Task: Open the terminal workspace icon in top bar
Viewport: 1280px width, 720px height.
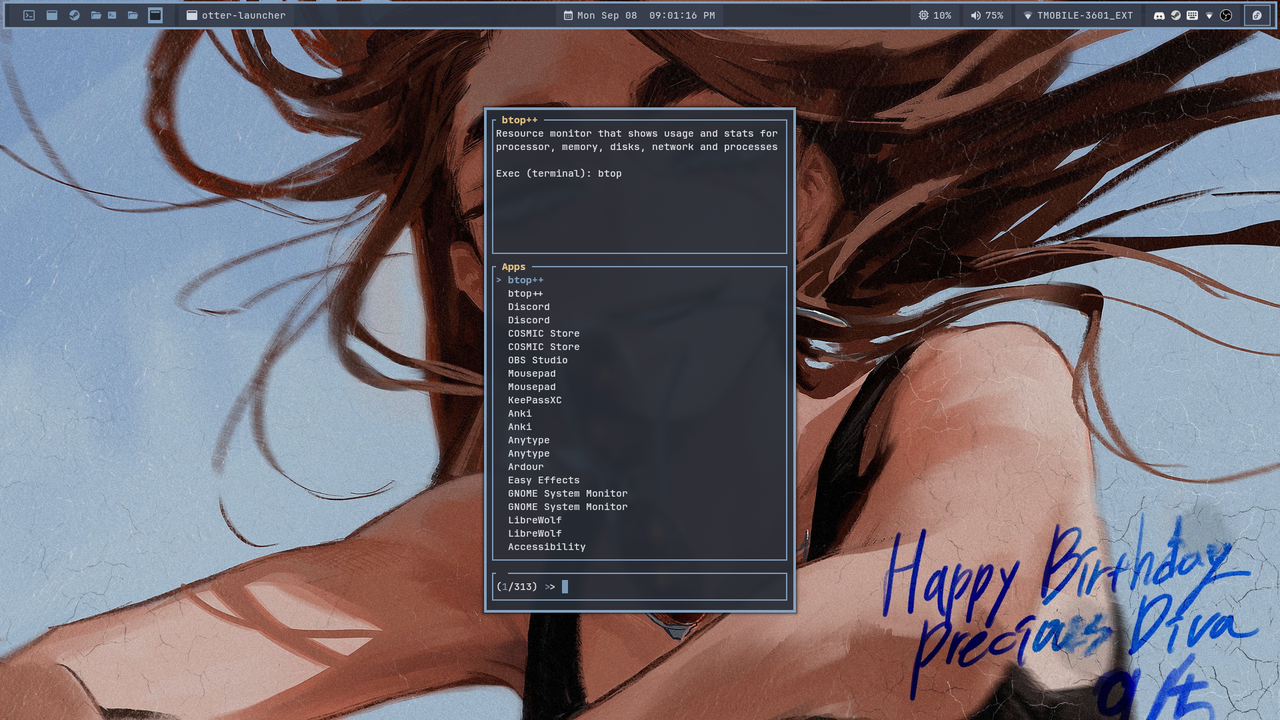Action: (29, 15)
